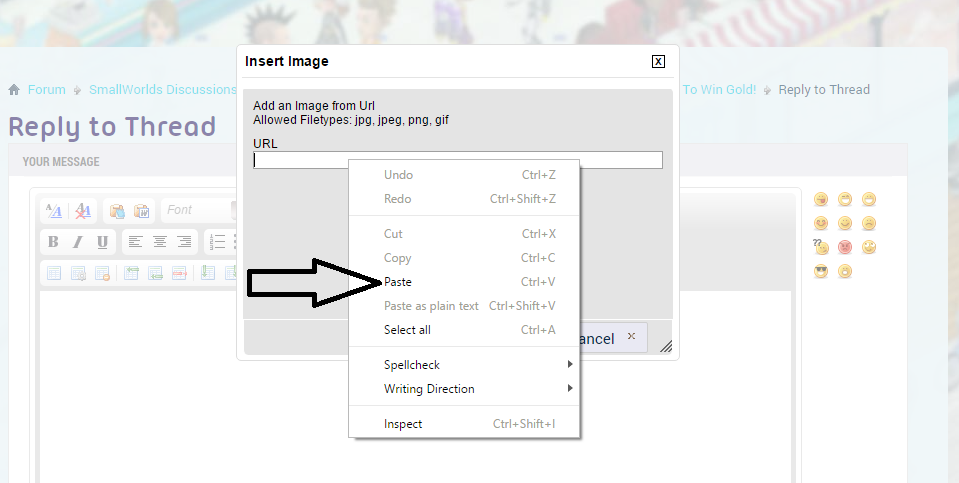Click the Remove Format icon with red X
959x483 pixels.
83,211
